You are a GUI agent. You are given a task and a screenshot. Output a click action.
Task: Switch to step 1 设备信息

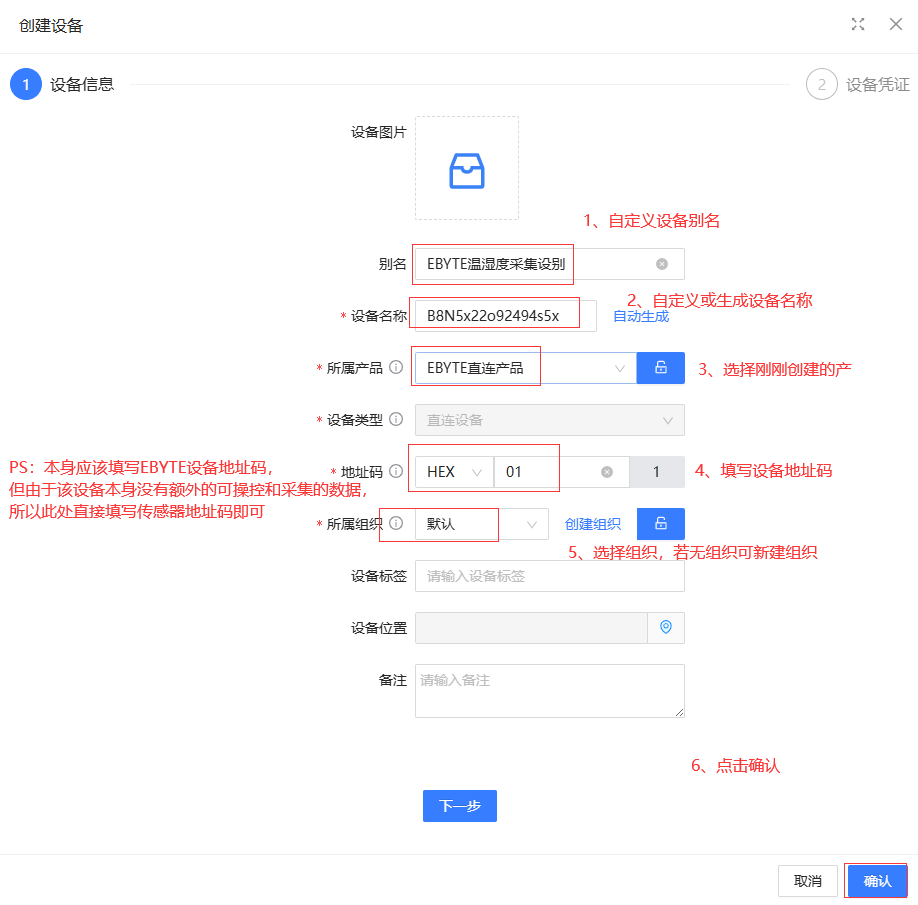(x=26, y=85)
